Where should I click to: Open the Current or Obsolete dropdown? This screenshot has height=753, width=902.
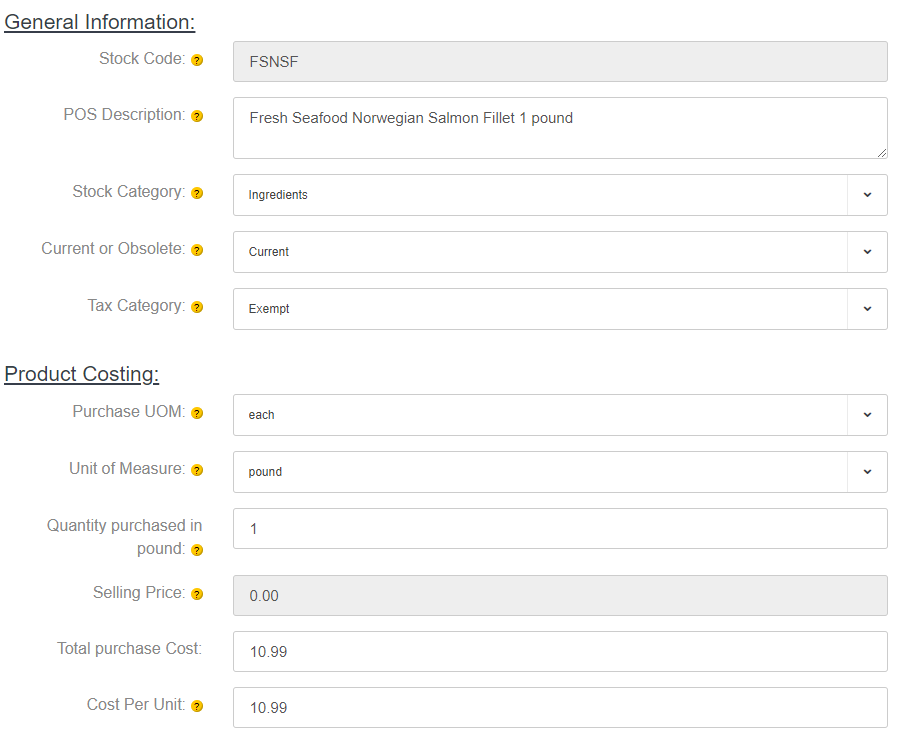[x=560, y=252]
